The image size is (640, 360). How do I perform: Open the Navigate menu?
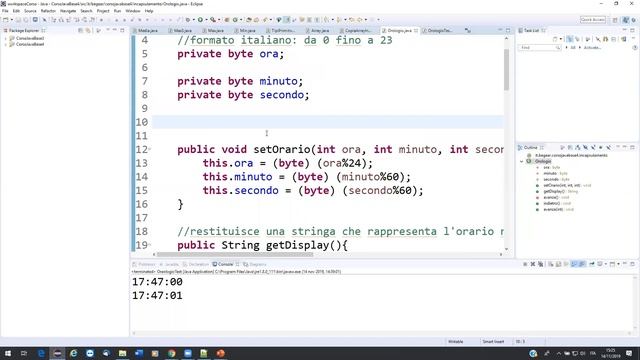tap(68, 11)
